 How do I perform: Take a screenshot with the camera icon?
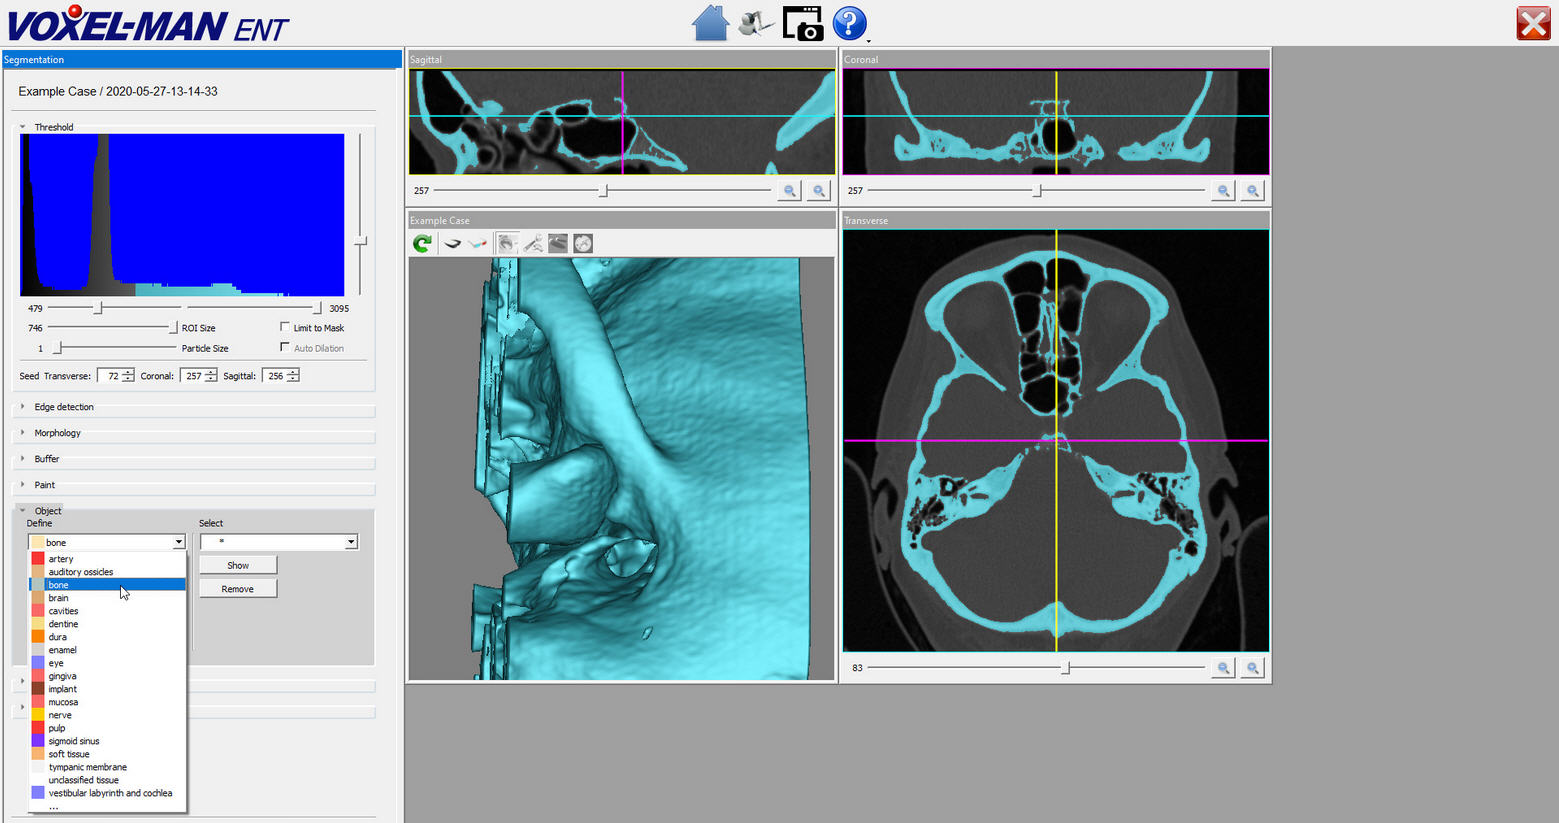tap(802, 23)
